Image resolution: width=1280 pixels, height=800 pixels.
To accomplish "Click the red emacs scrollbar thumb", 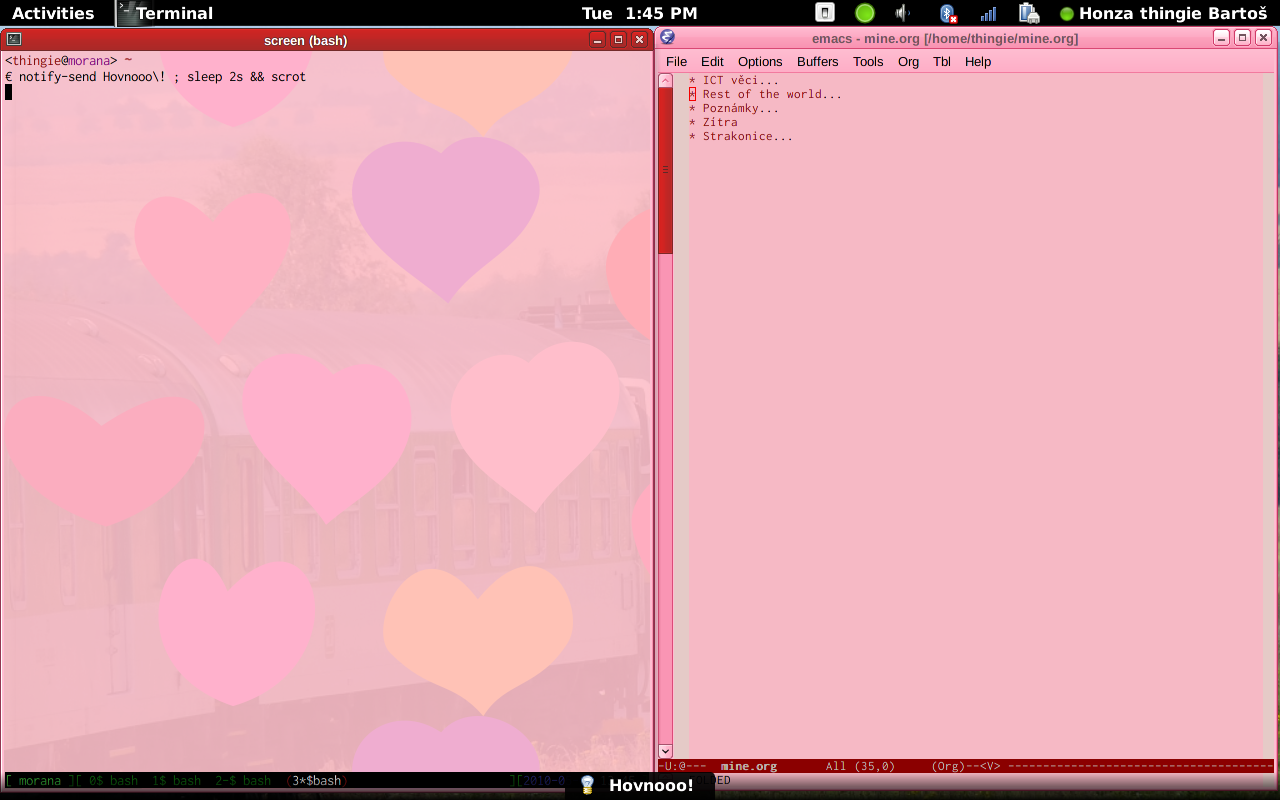I will point(665,170).
